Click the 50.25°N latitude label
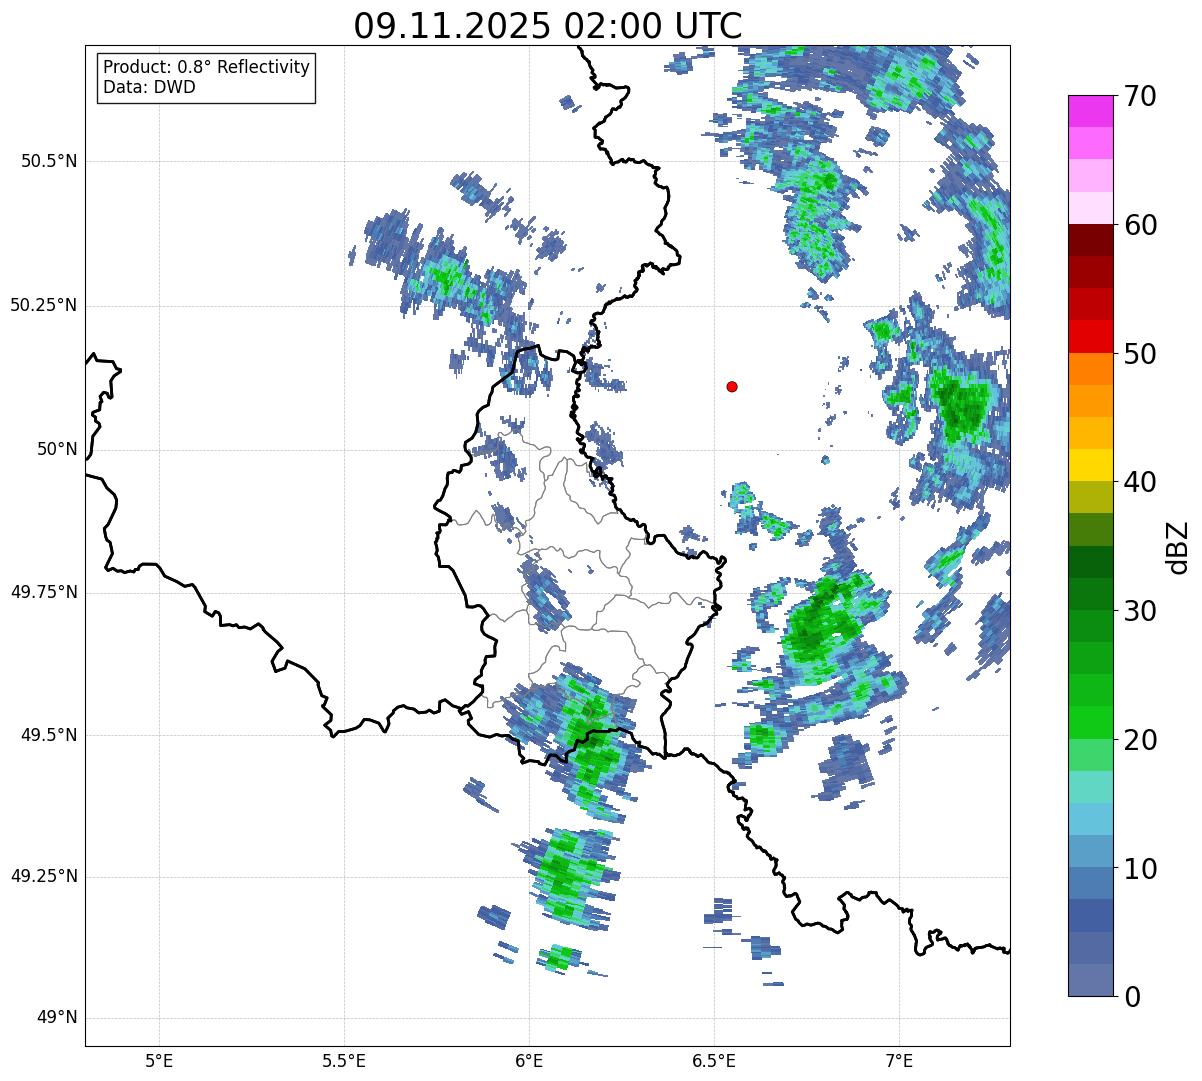This screenshot has width=1202, height=1081. (x=44, y=305)
